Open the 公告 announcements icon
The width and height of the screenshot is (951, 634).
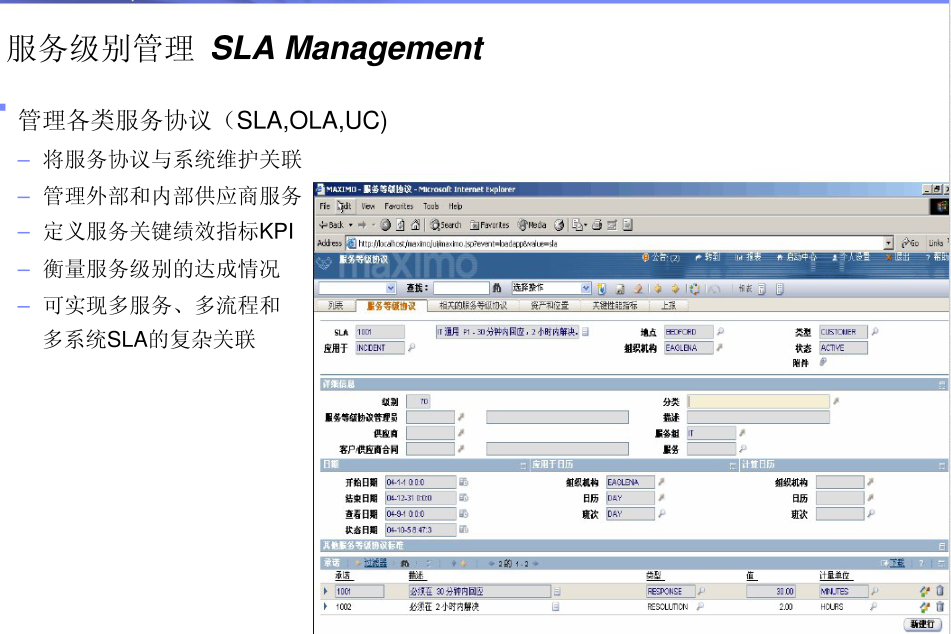(646, 258)
